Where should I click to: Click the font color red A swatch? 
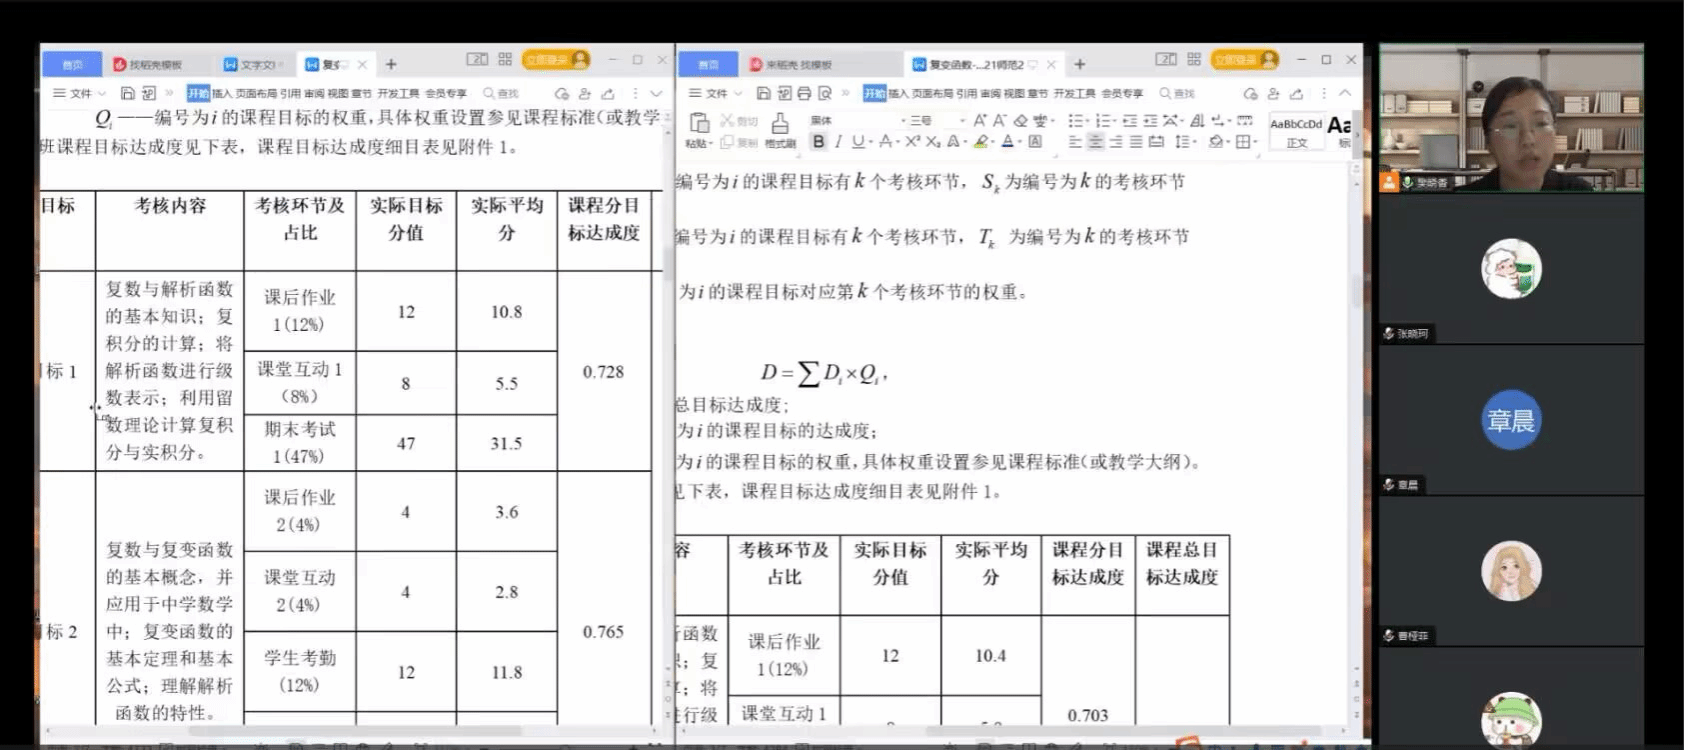point(1008,142)
